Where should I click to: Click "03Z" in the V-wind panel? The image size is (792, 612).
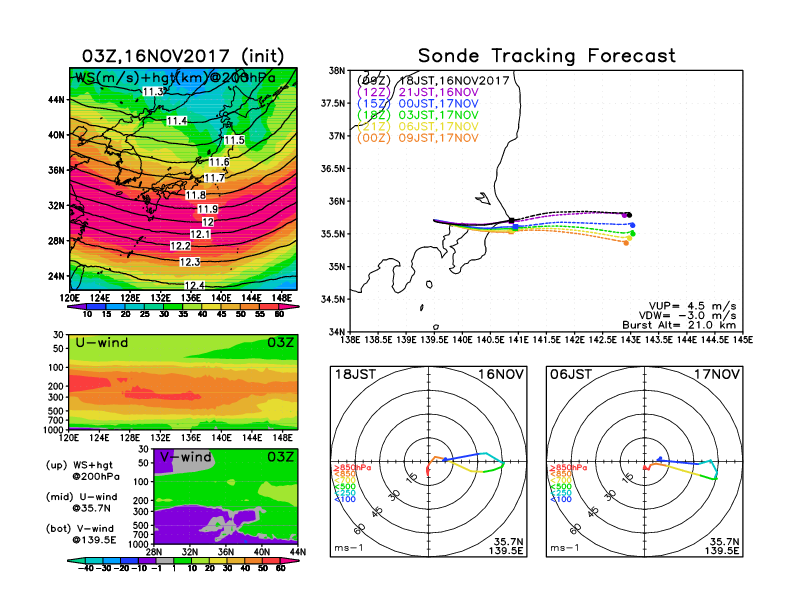click(280, 457)
